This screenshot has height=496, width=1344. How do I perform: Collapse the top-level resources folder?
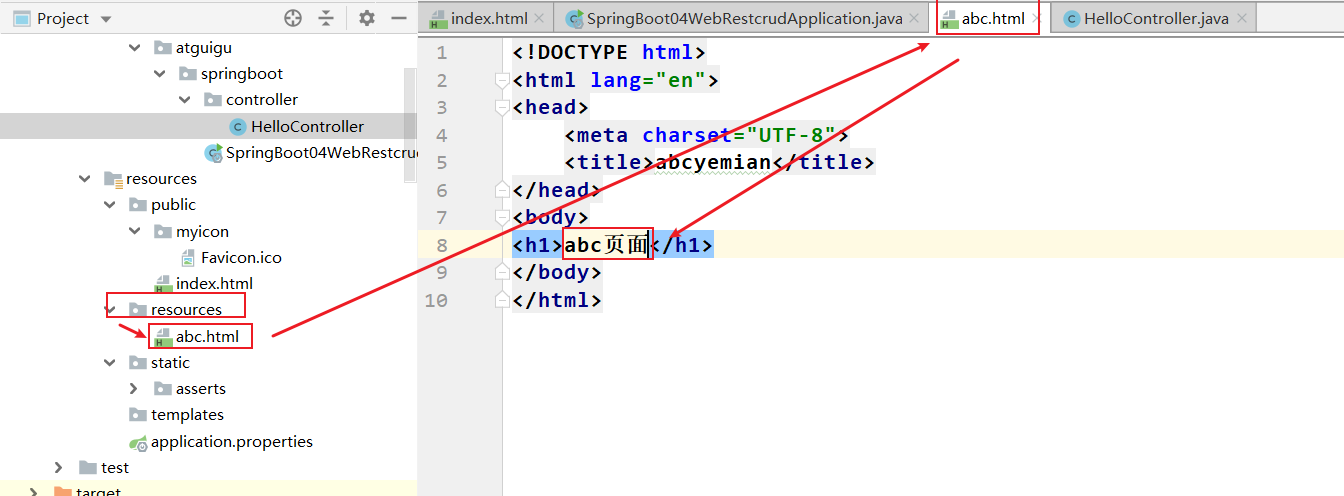point(85,178)
